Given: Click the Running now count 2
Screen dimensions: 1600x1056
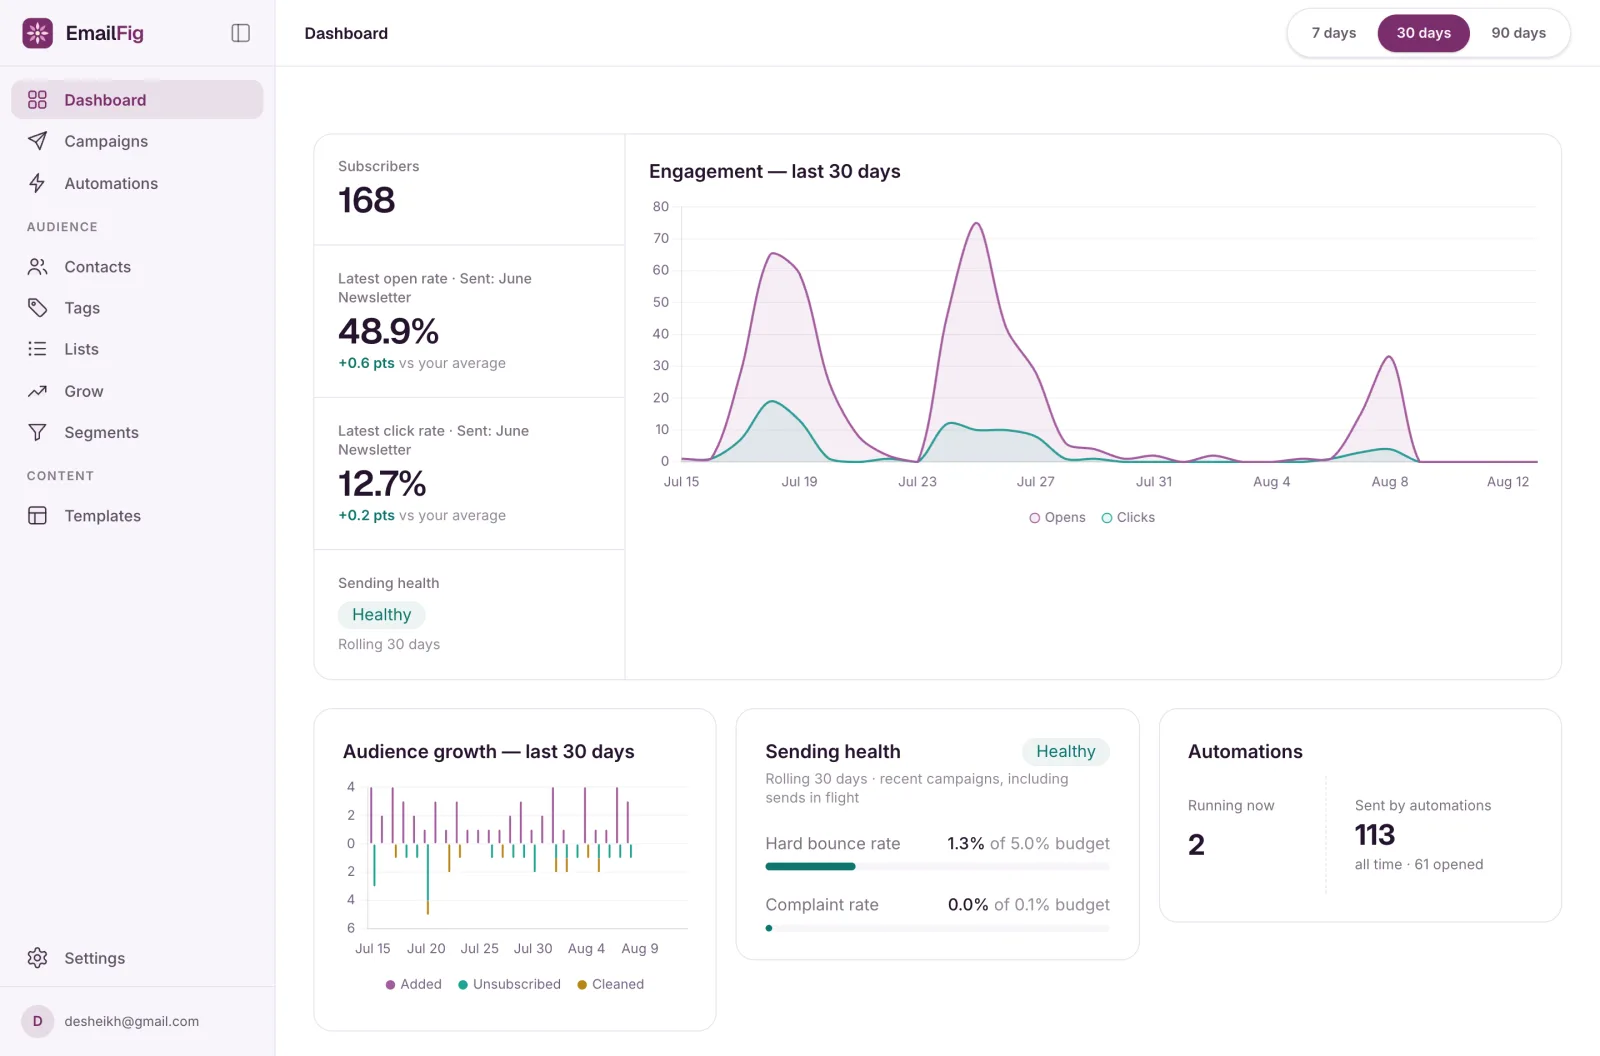Looking at the screenshot, I should pos(1196,845).
